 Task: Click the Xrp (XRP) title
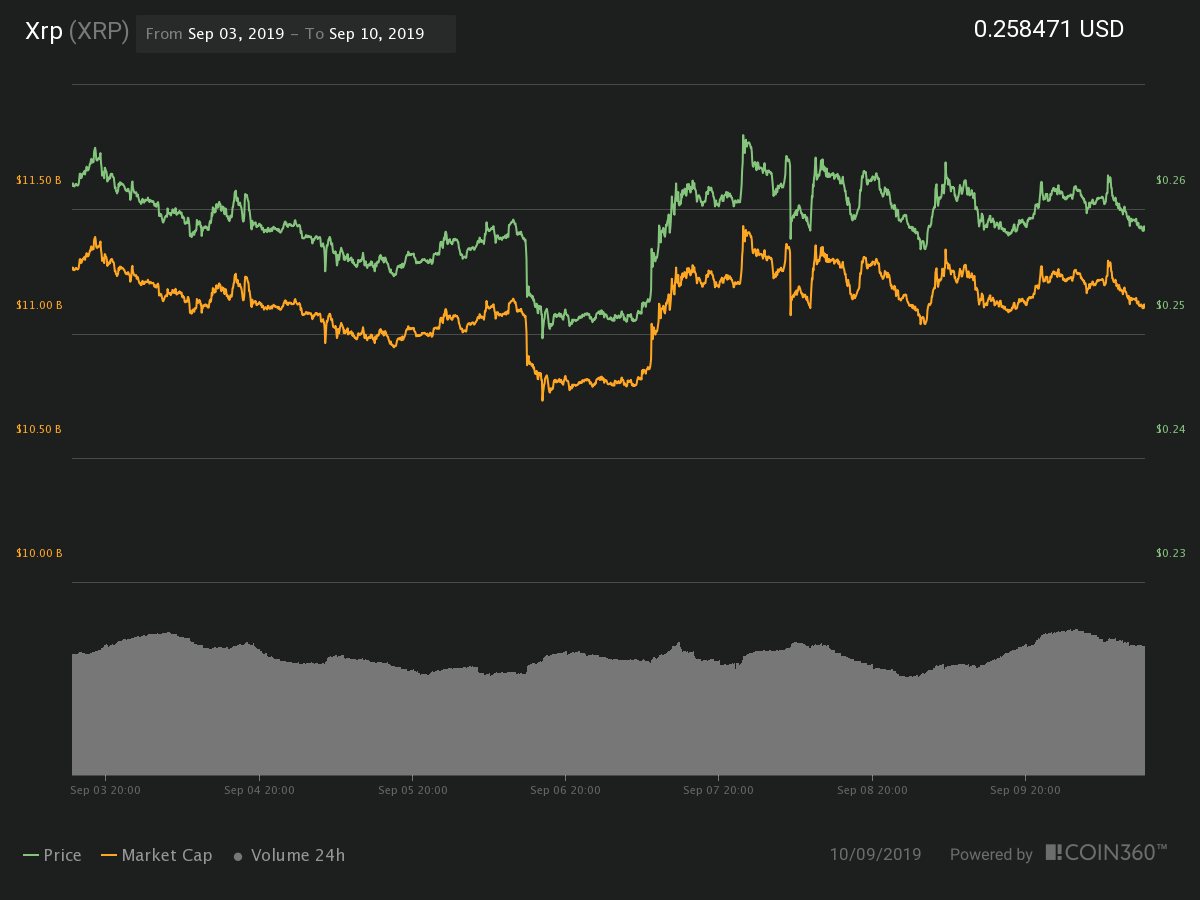click(77, 32)
